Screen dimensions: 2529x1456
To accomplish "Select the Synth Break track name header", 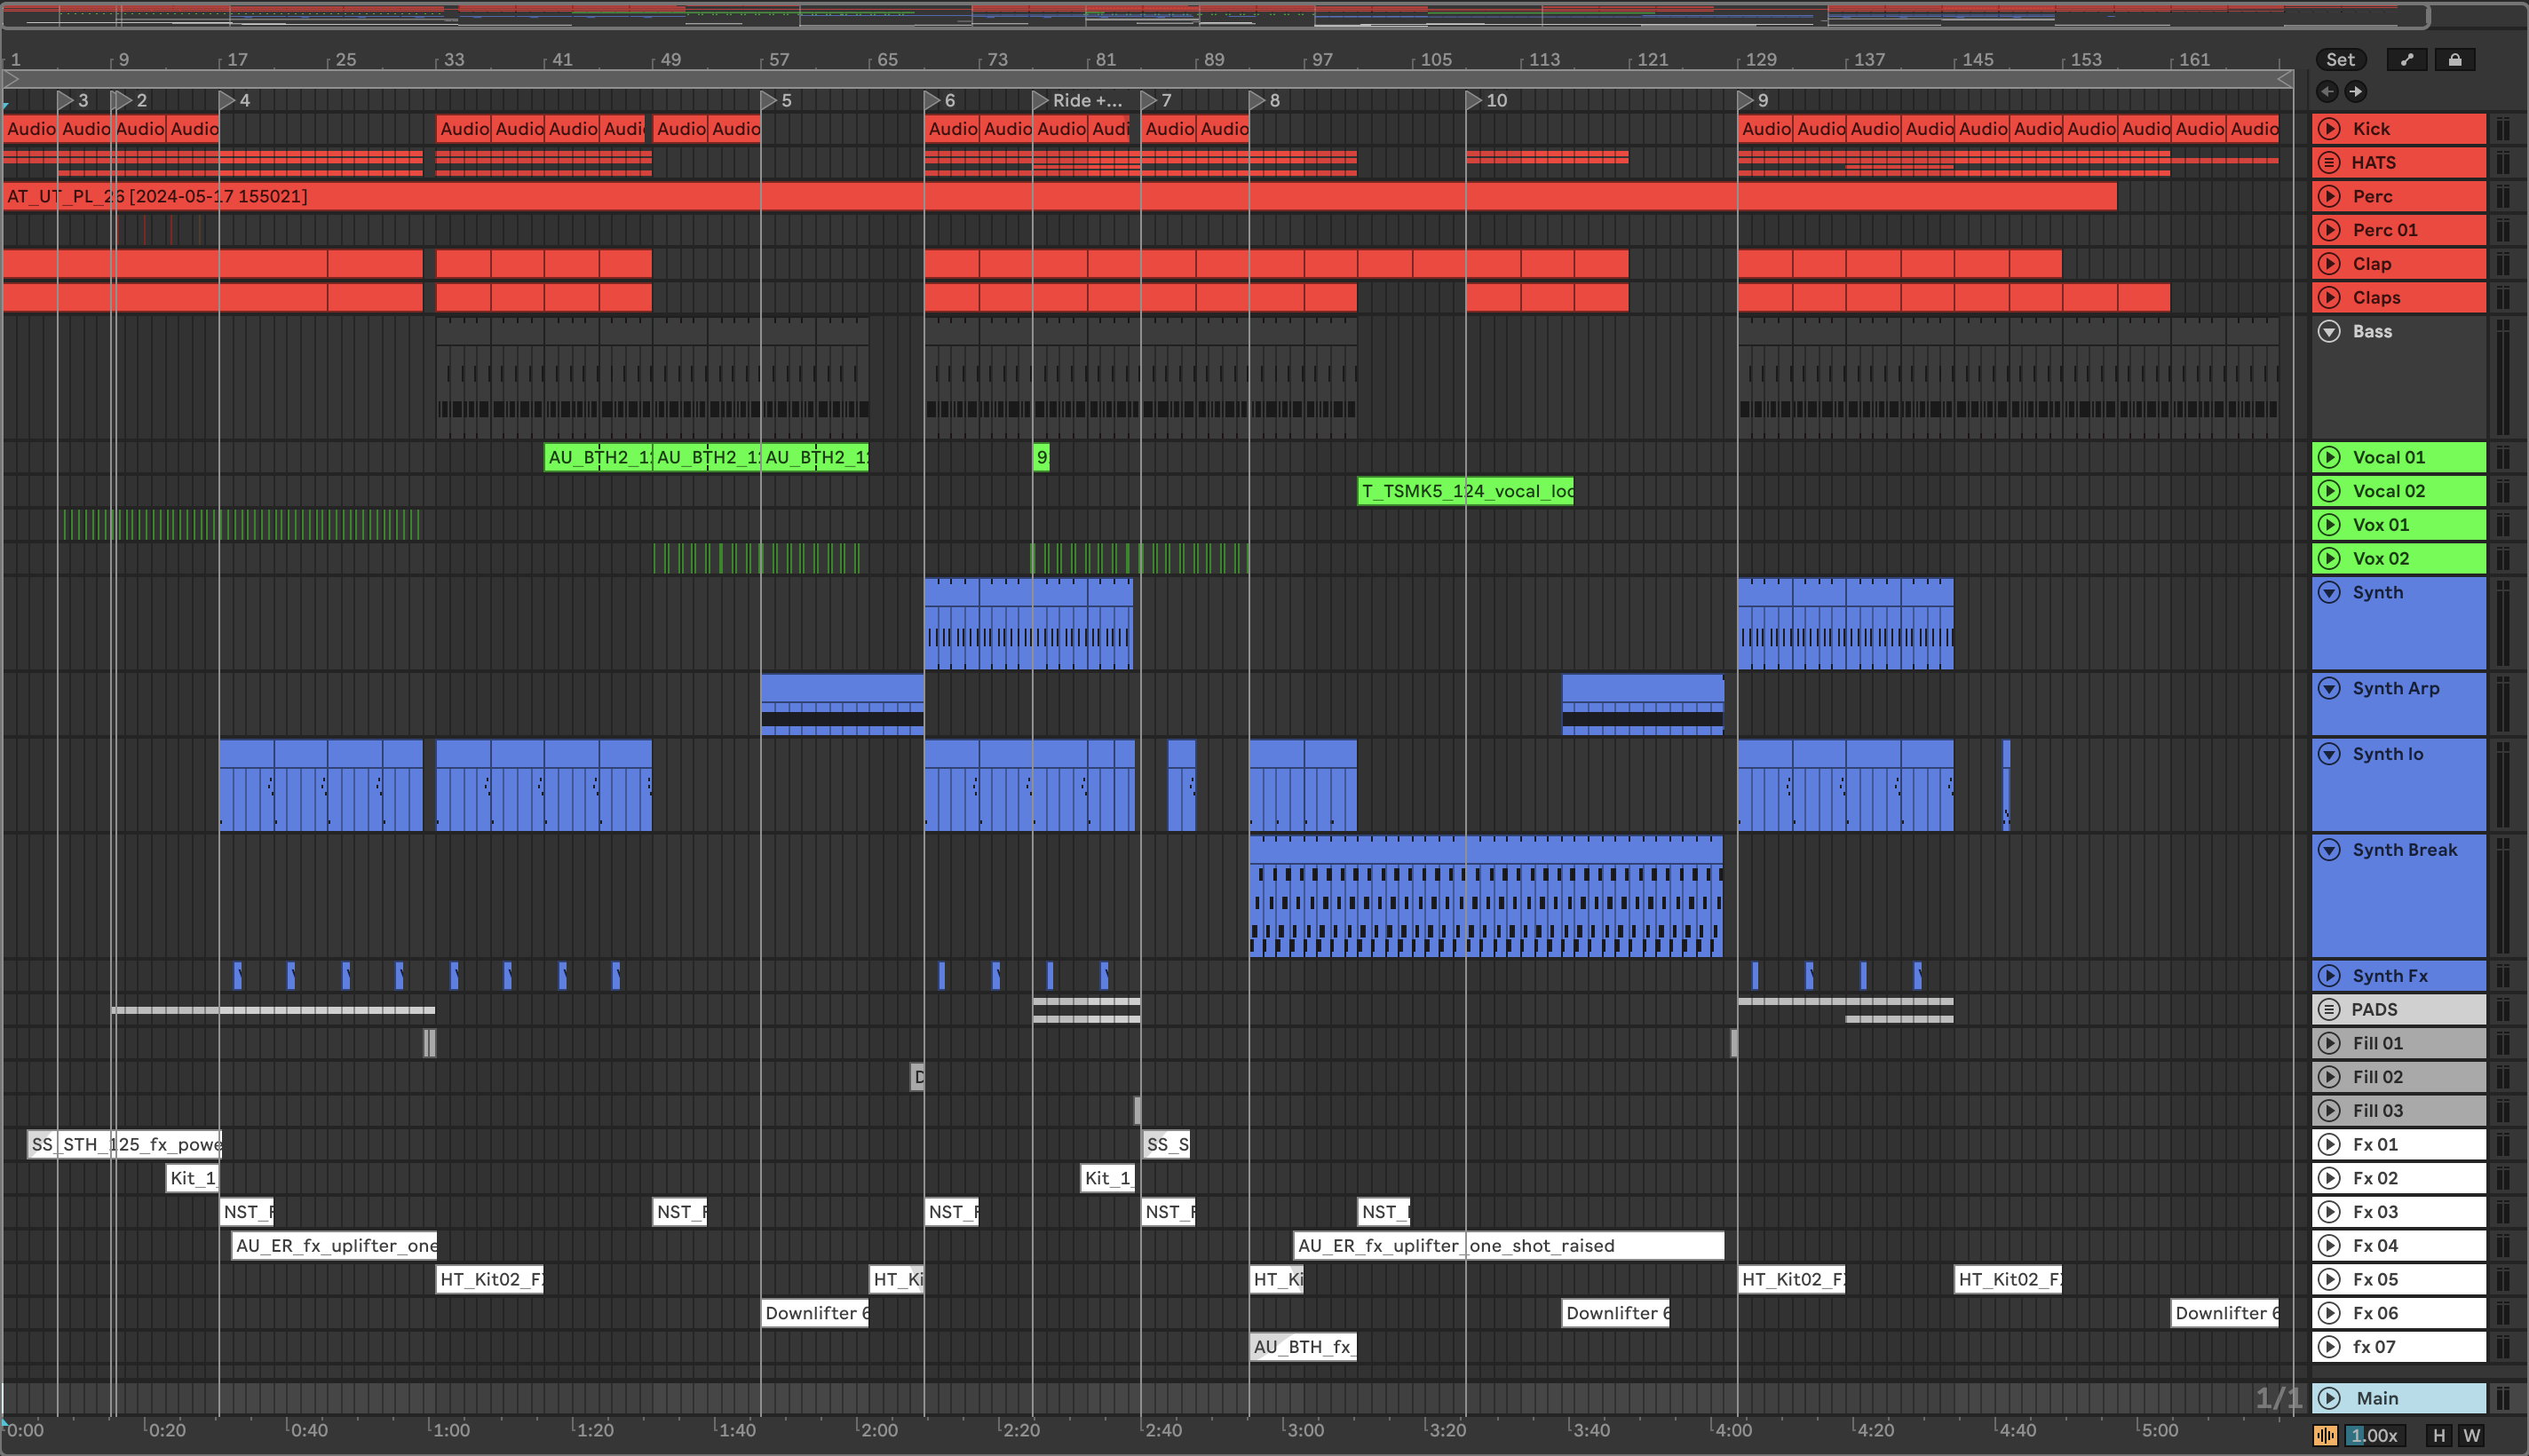I will tap(2399, 896).
